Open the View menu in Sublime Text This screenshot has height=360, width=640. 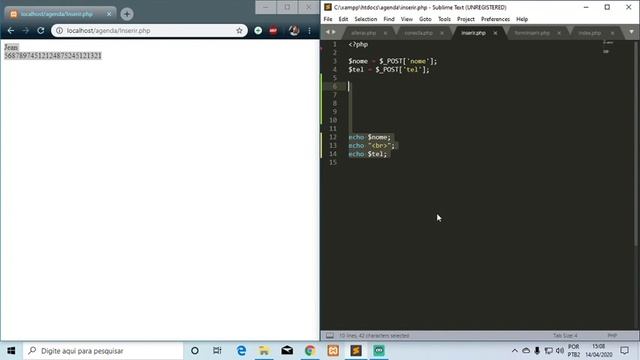coord(407,19)
